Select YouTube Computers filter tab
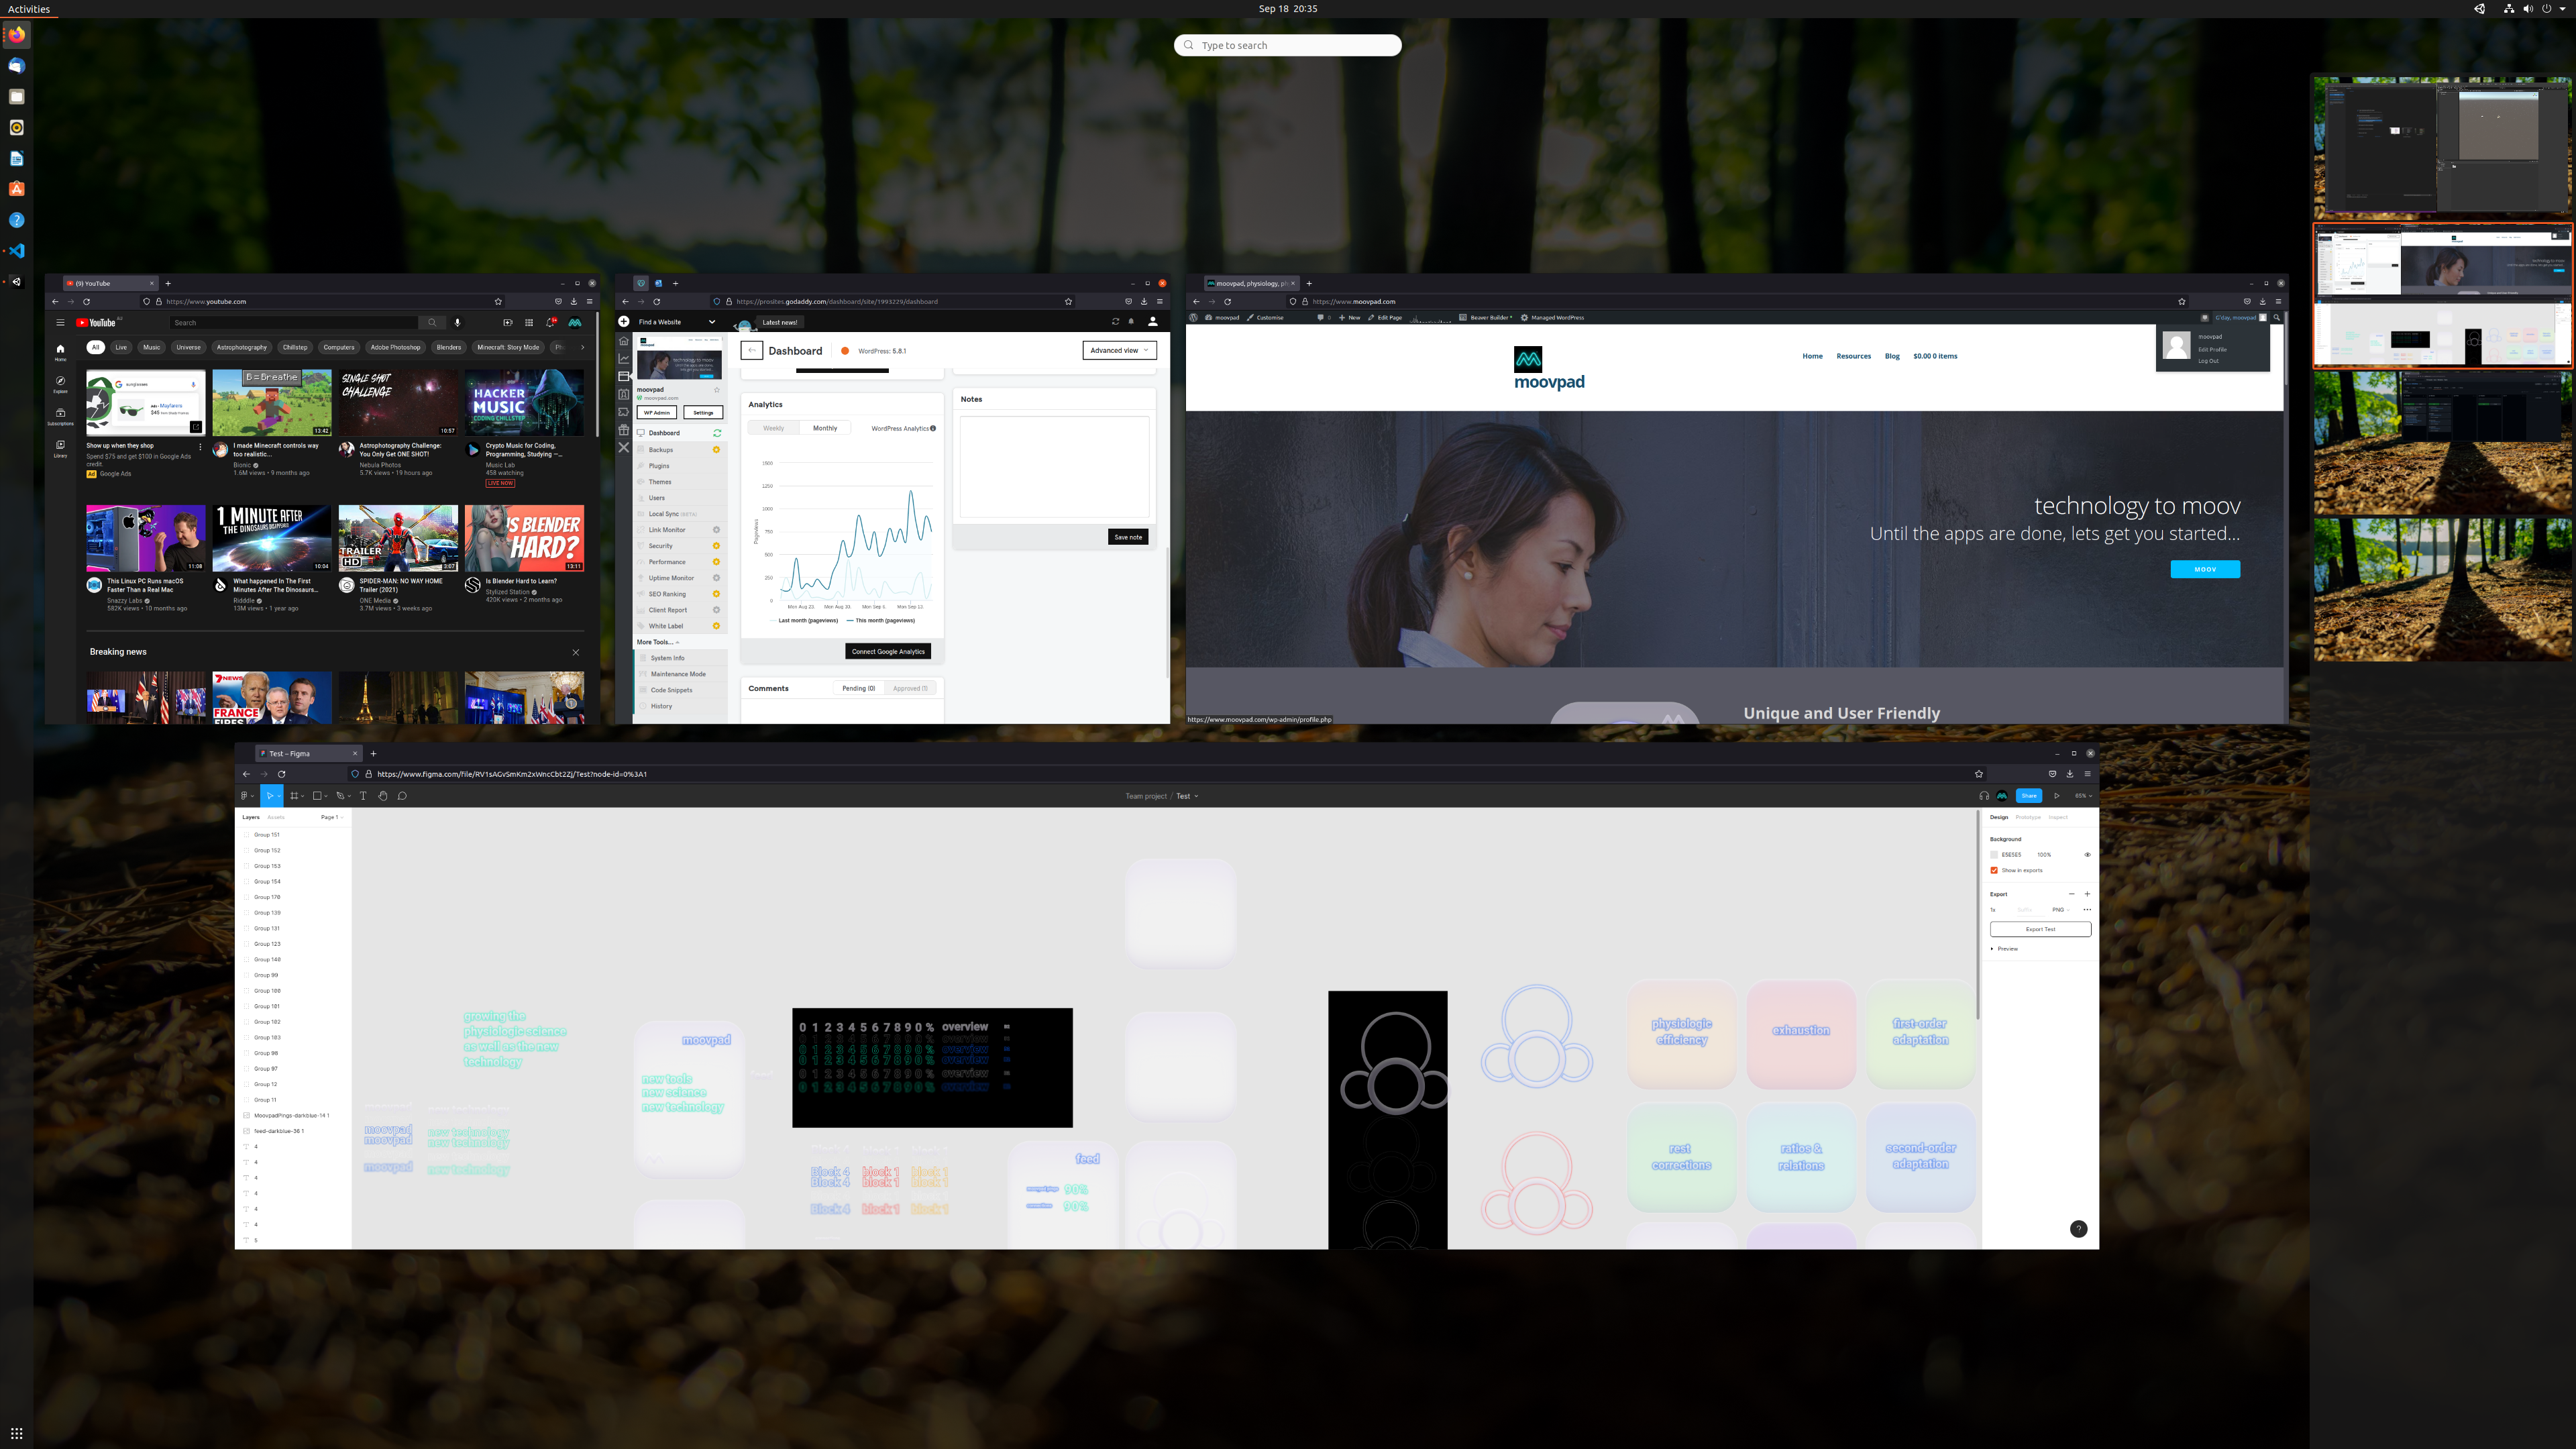 coord(338,347)
